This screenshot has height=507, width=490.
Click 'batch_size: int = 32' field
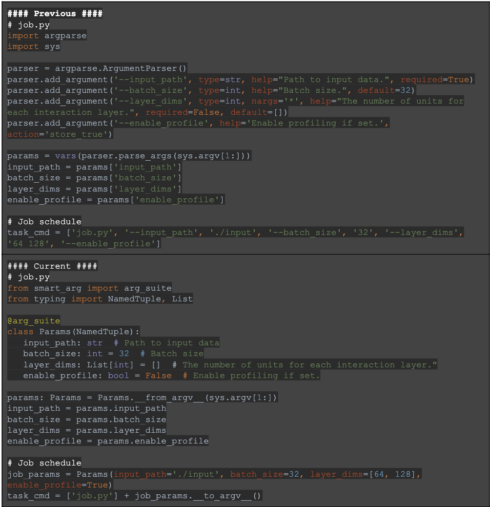click(x=76, y=354)
